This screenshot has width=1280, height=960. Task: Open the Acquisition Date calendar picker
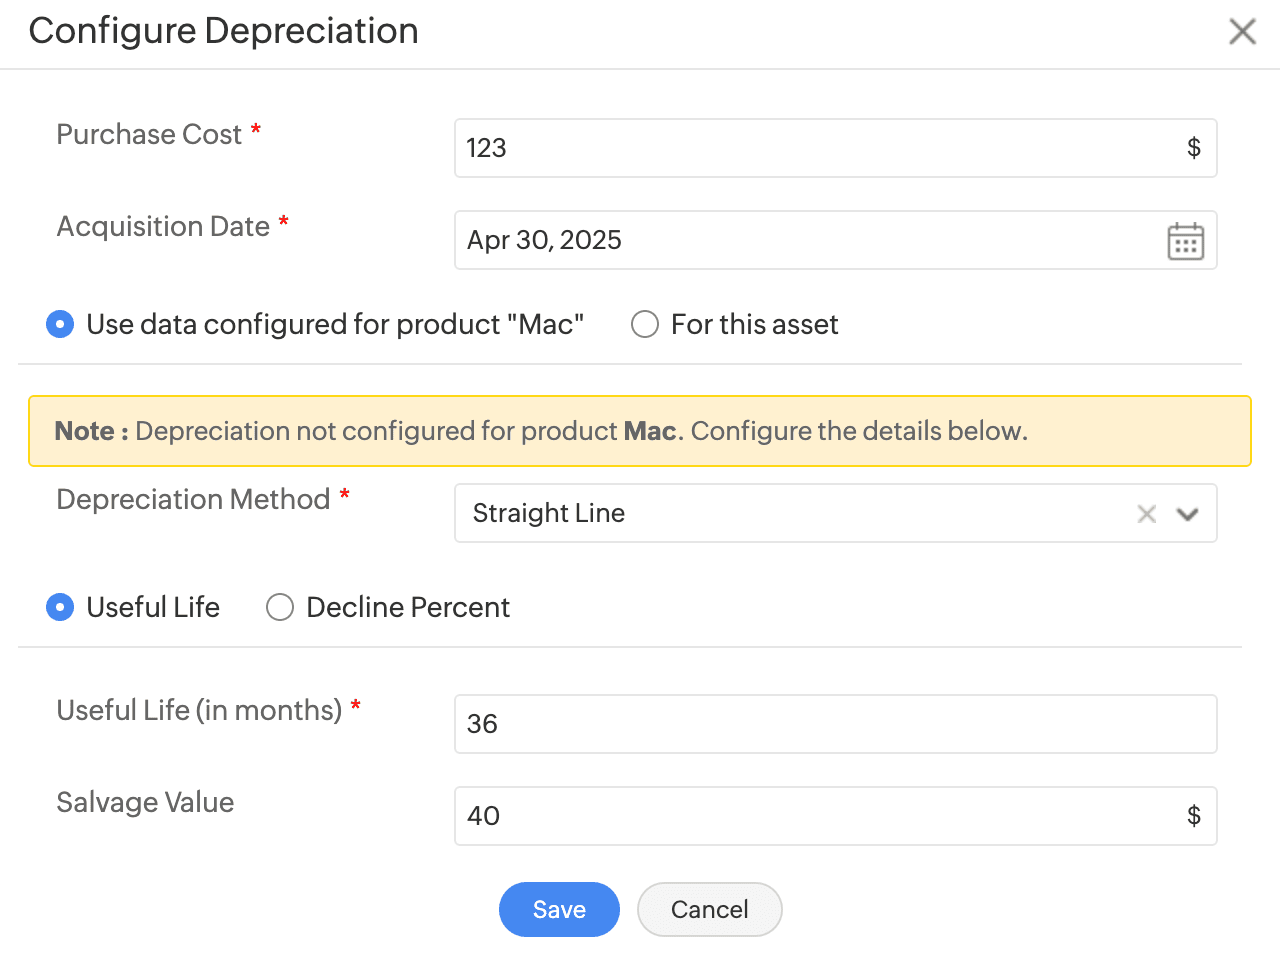1185,241
